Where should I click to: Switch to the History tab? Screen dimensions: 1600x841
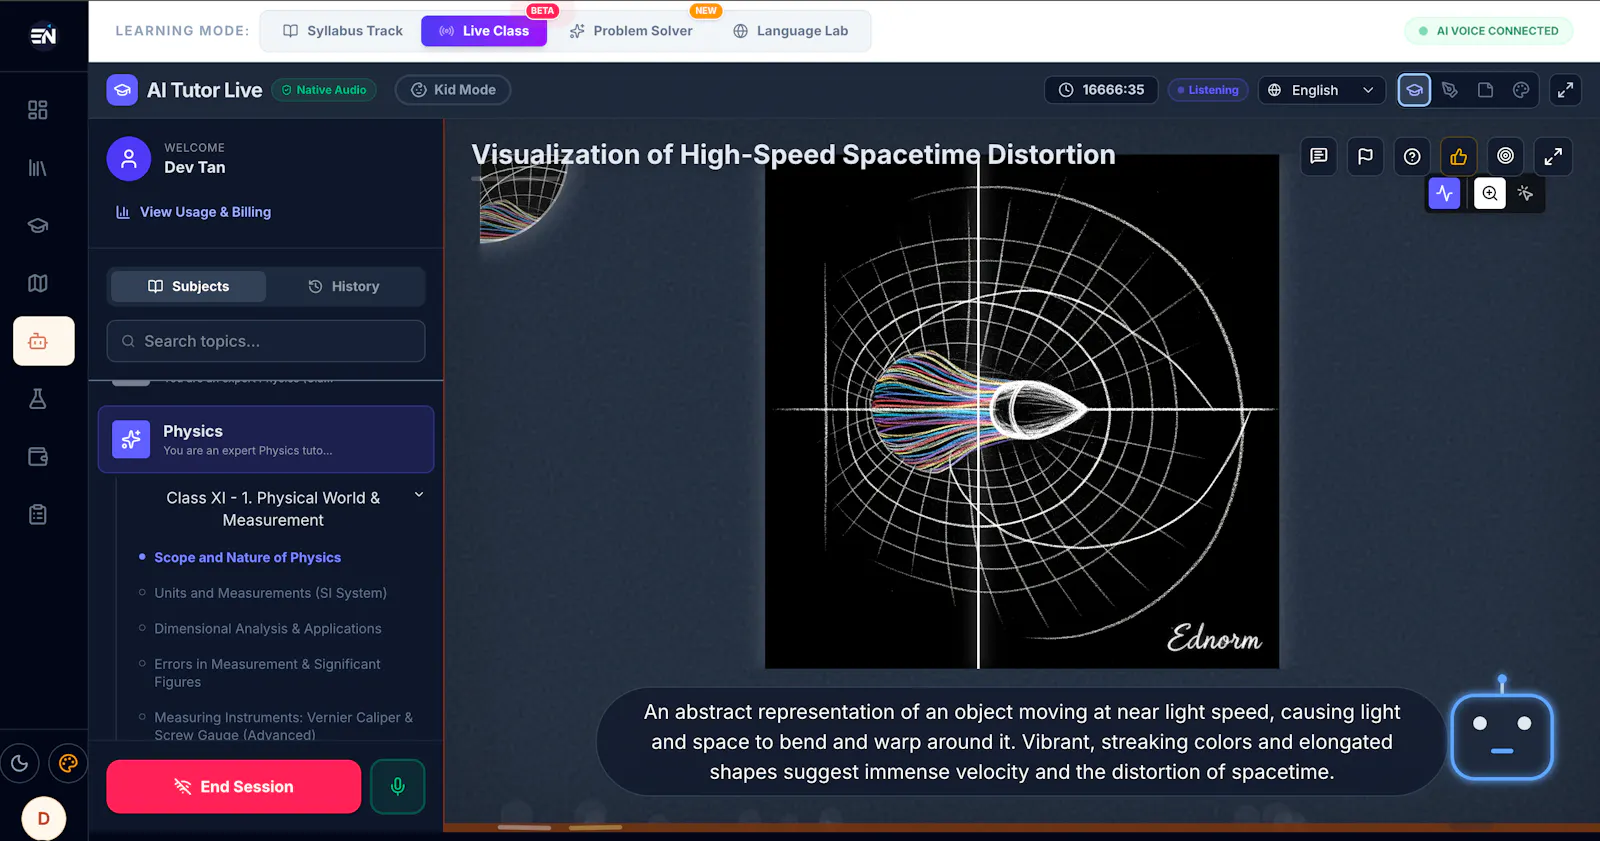tap(344, 286)
